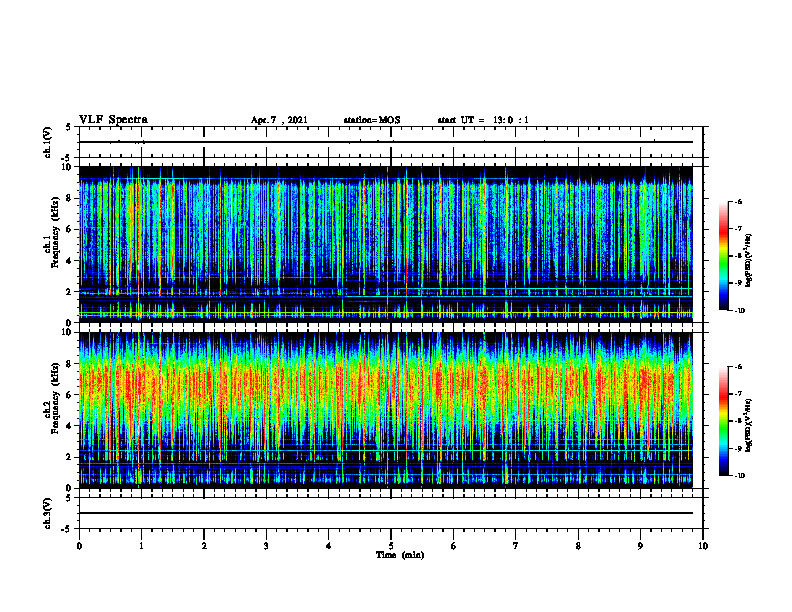This screenshot has height=612, width=792.
Task: Click the ch.1 colorbar "log(PSD)" label
Action: click(x=749, y=260)
